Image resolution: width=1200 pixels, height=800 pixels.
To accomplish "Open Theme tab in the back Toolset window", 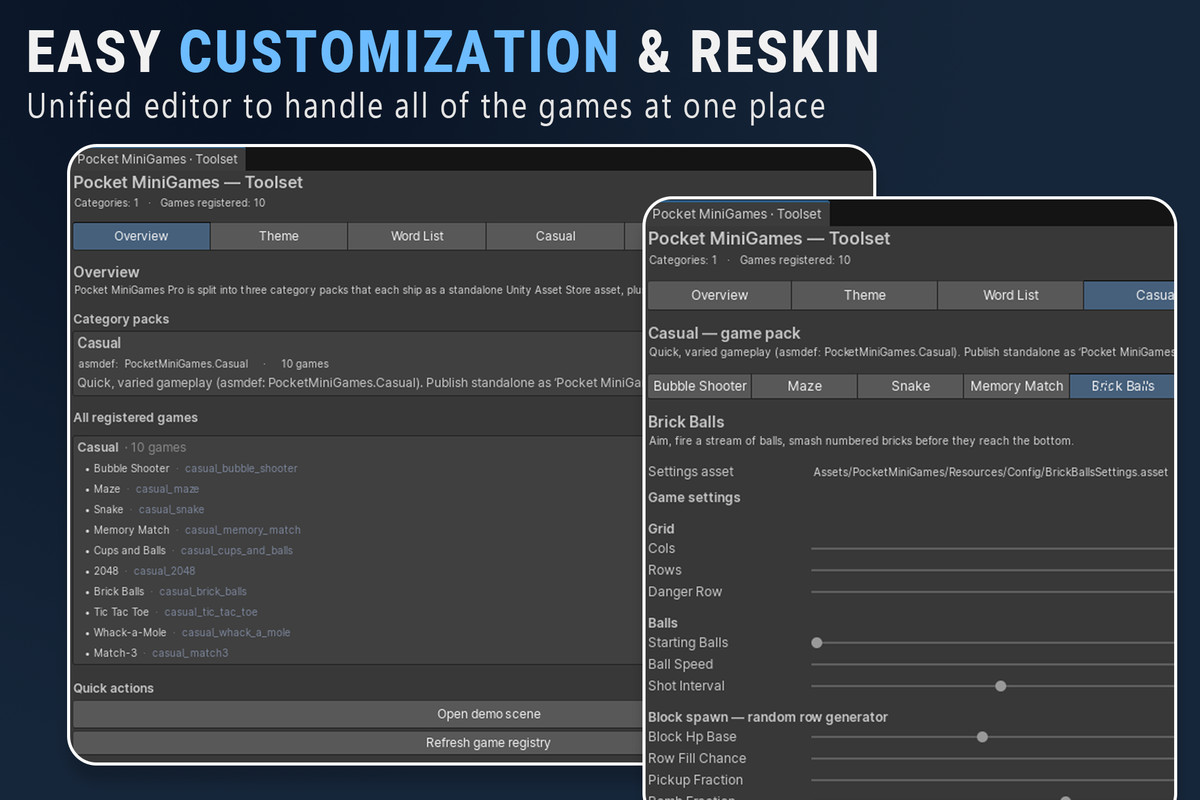I will [x=279, y=236].
